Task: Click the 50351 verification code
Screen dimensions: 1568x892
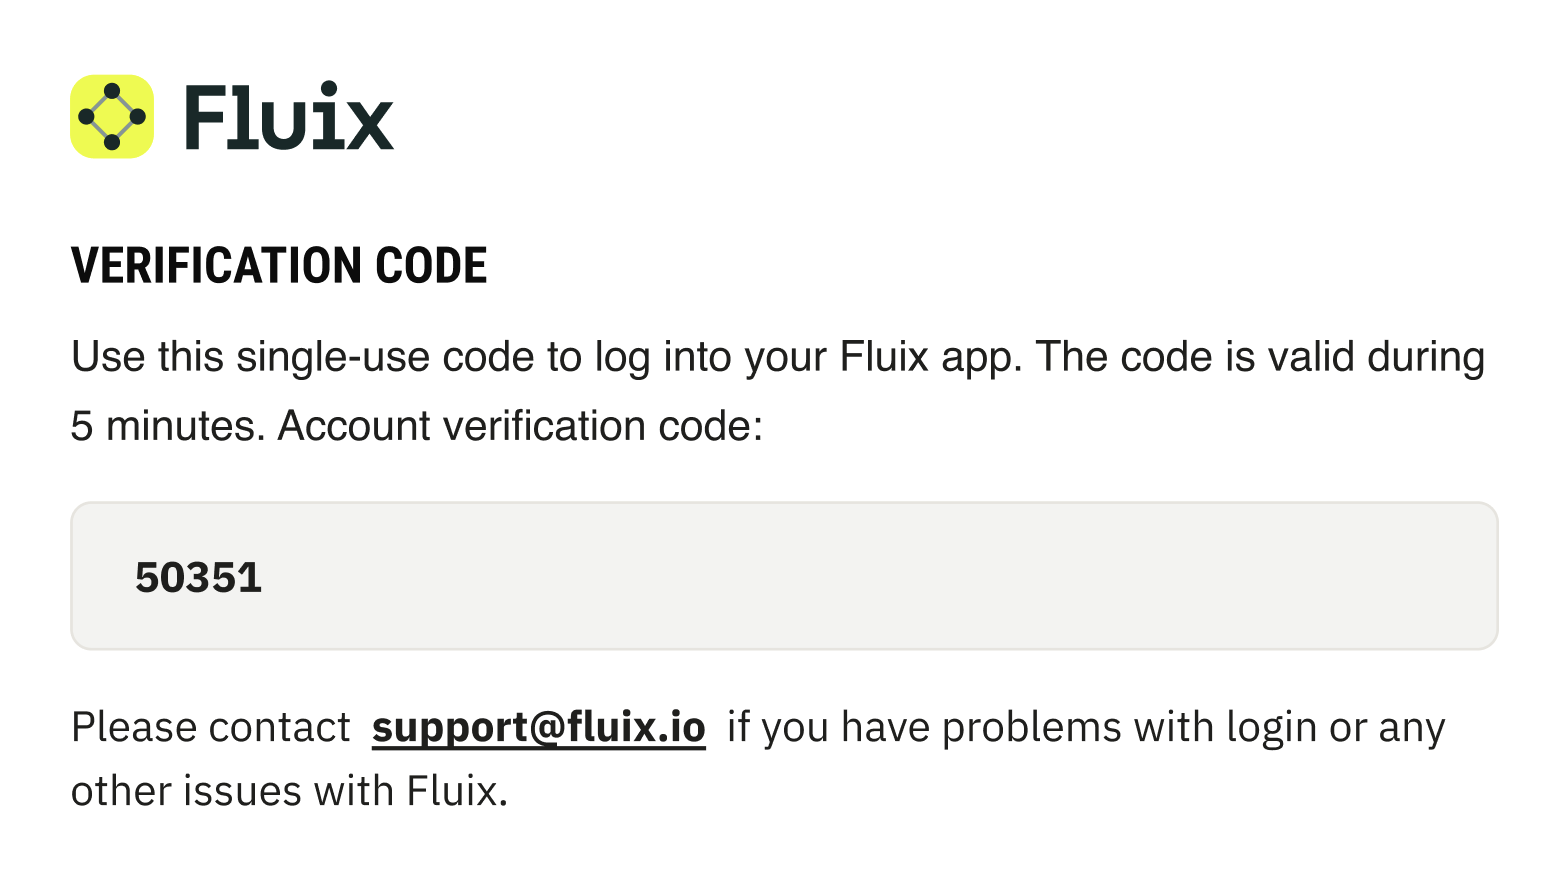Action: [x=198, y=578]
